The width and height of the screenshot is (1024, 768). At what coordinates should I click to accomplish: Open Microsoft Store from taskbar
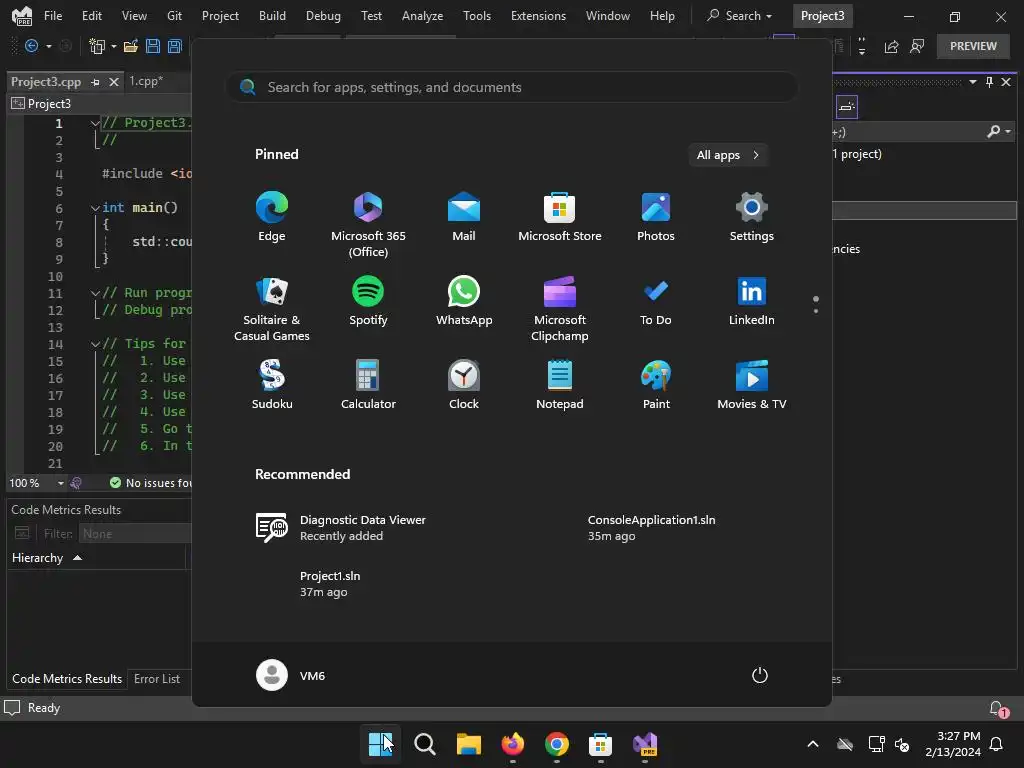[600, 744]
